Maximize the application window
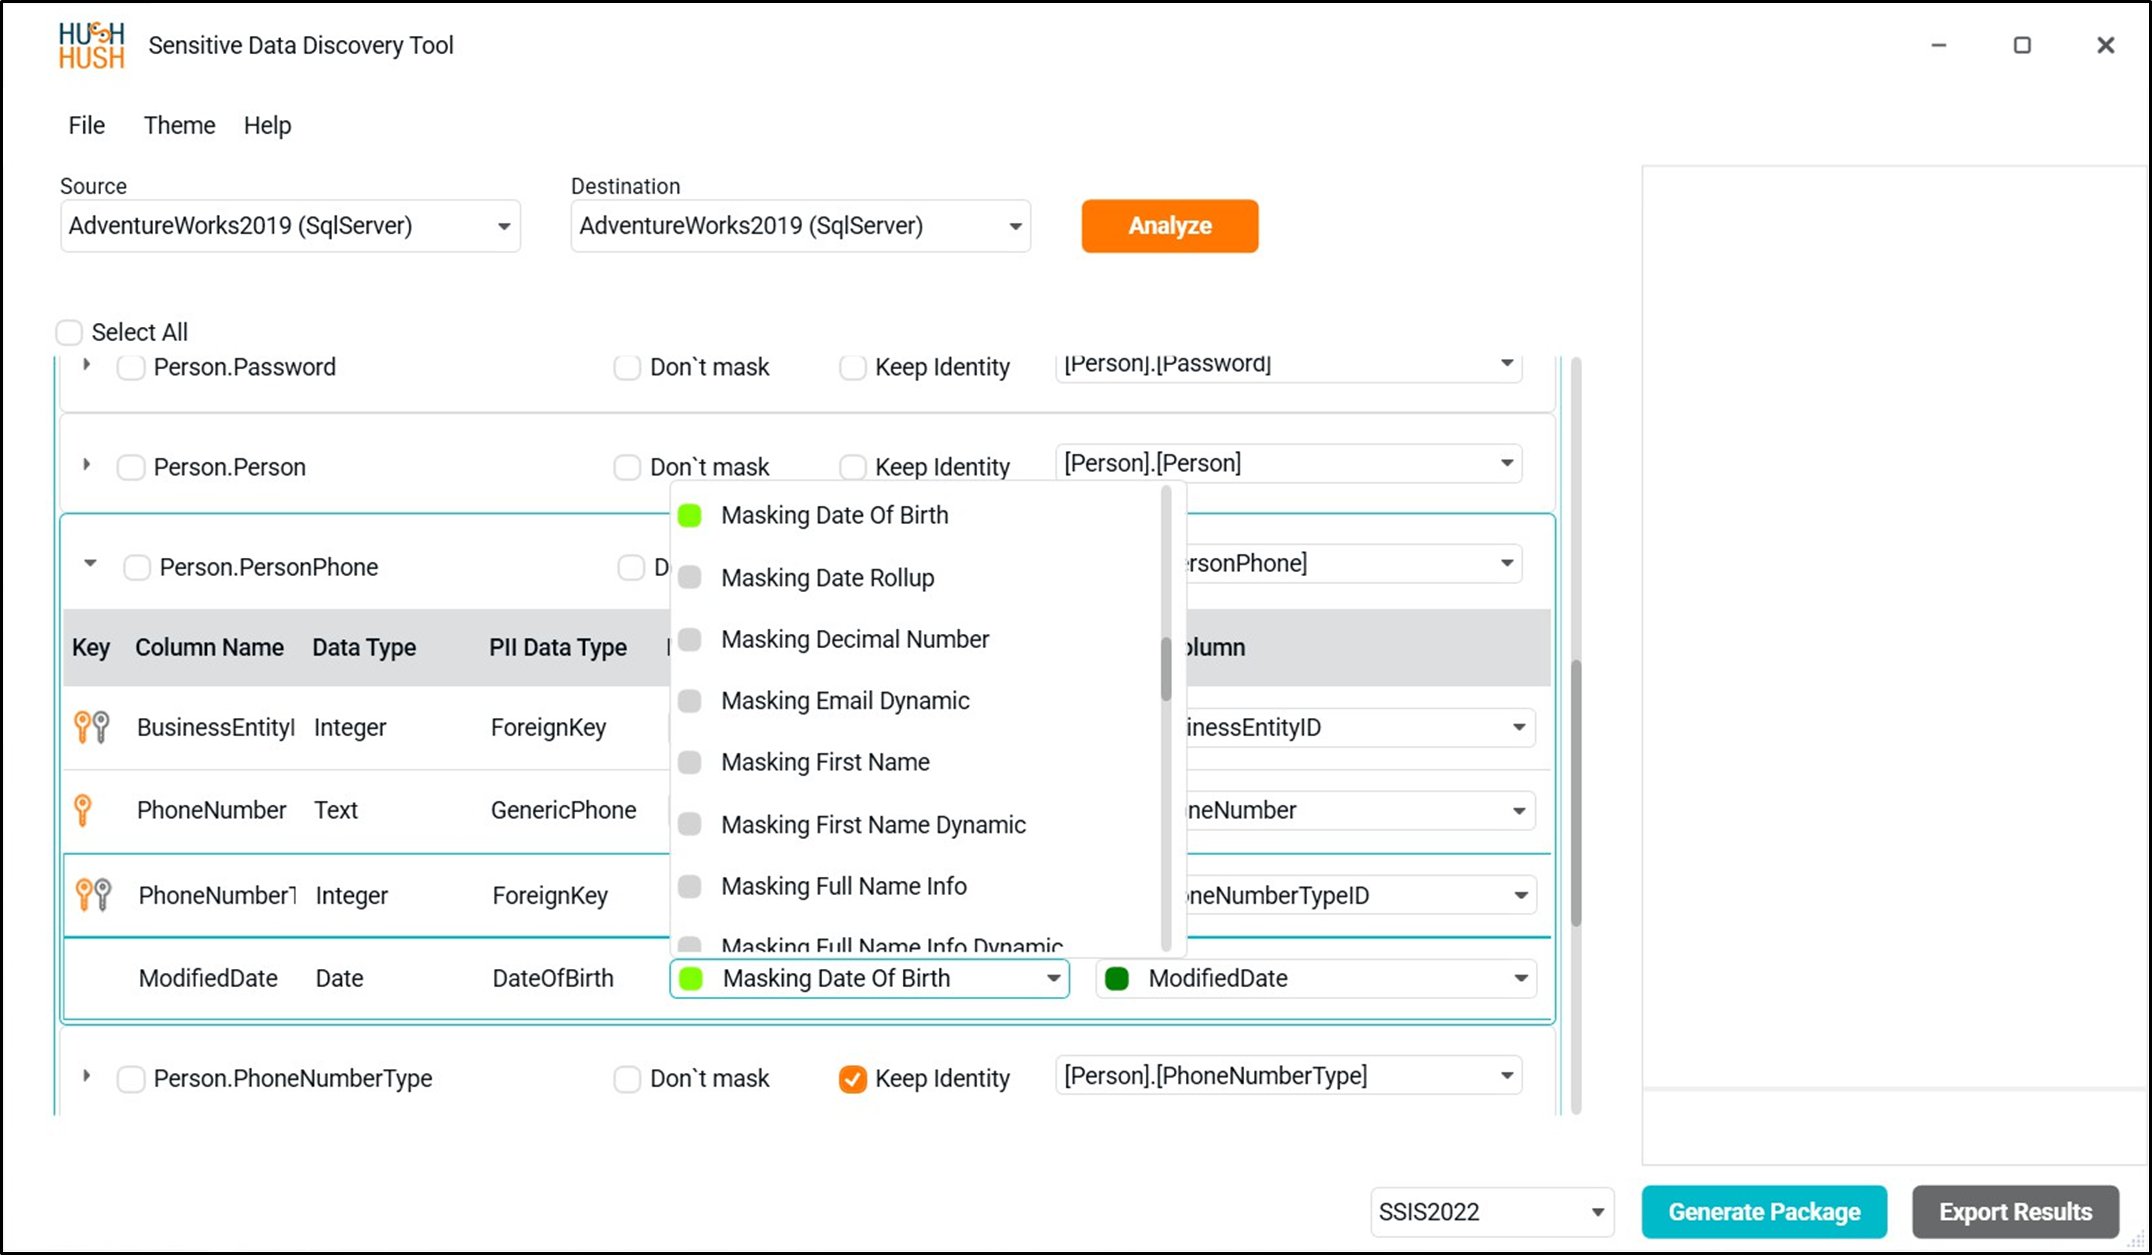Screen dimensions: 2152x1255 pyautogui.click(x=2022, y=45)
